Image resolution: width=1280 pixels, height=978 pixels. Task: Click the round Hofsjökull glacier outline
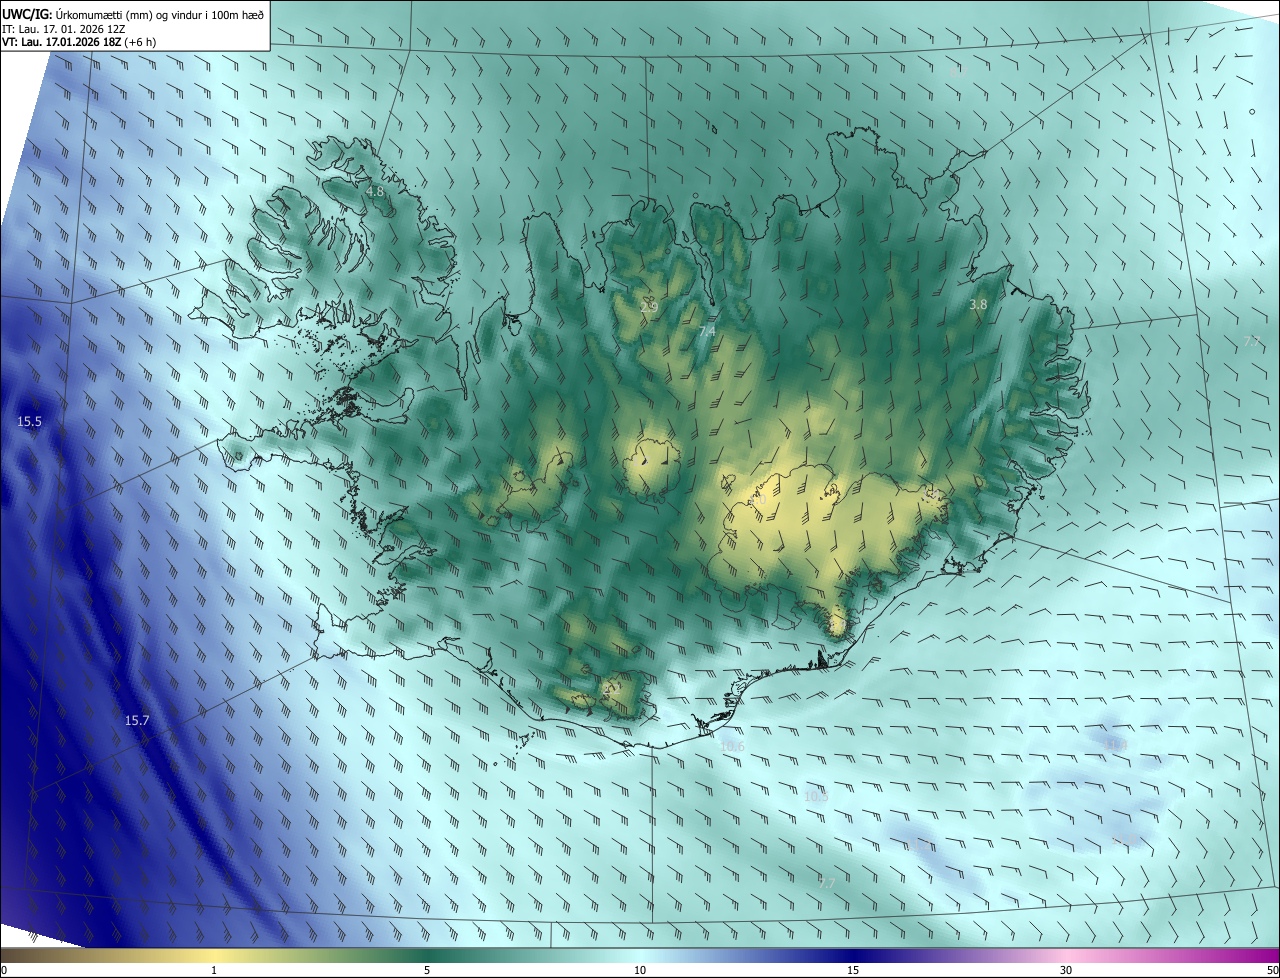[652, 471]
